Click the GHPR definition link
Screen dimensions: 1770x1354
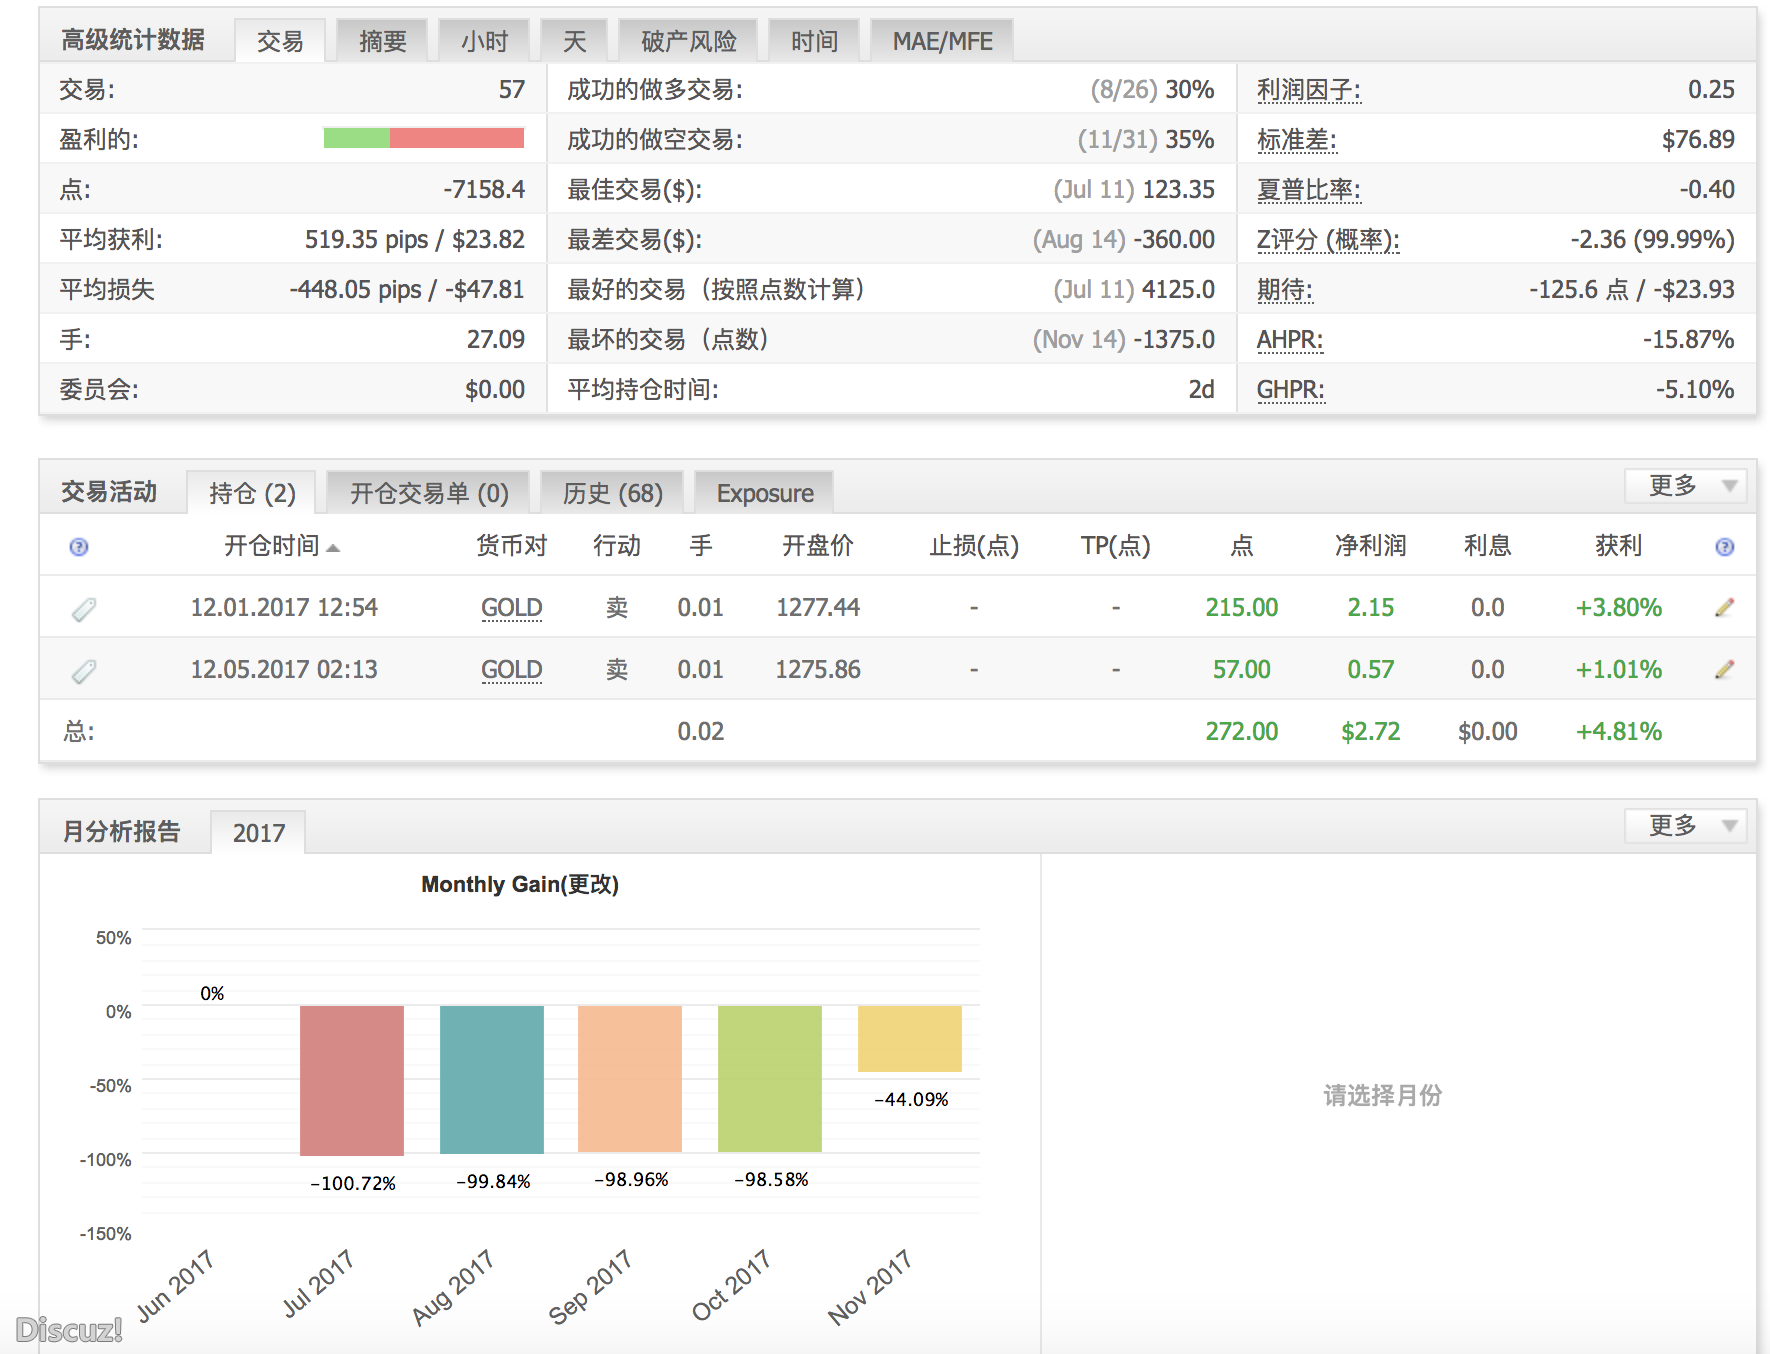[1290, 390]
